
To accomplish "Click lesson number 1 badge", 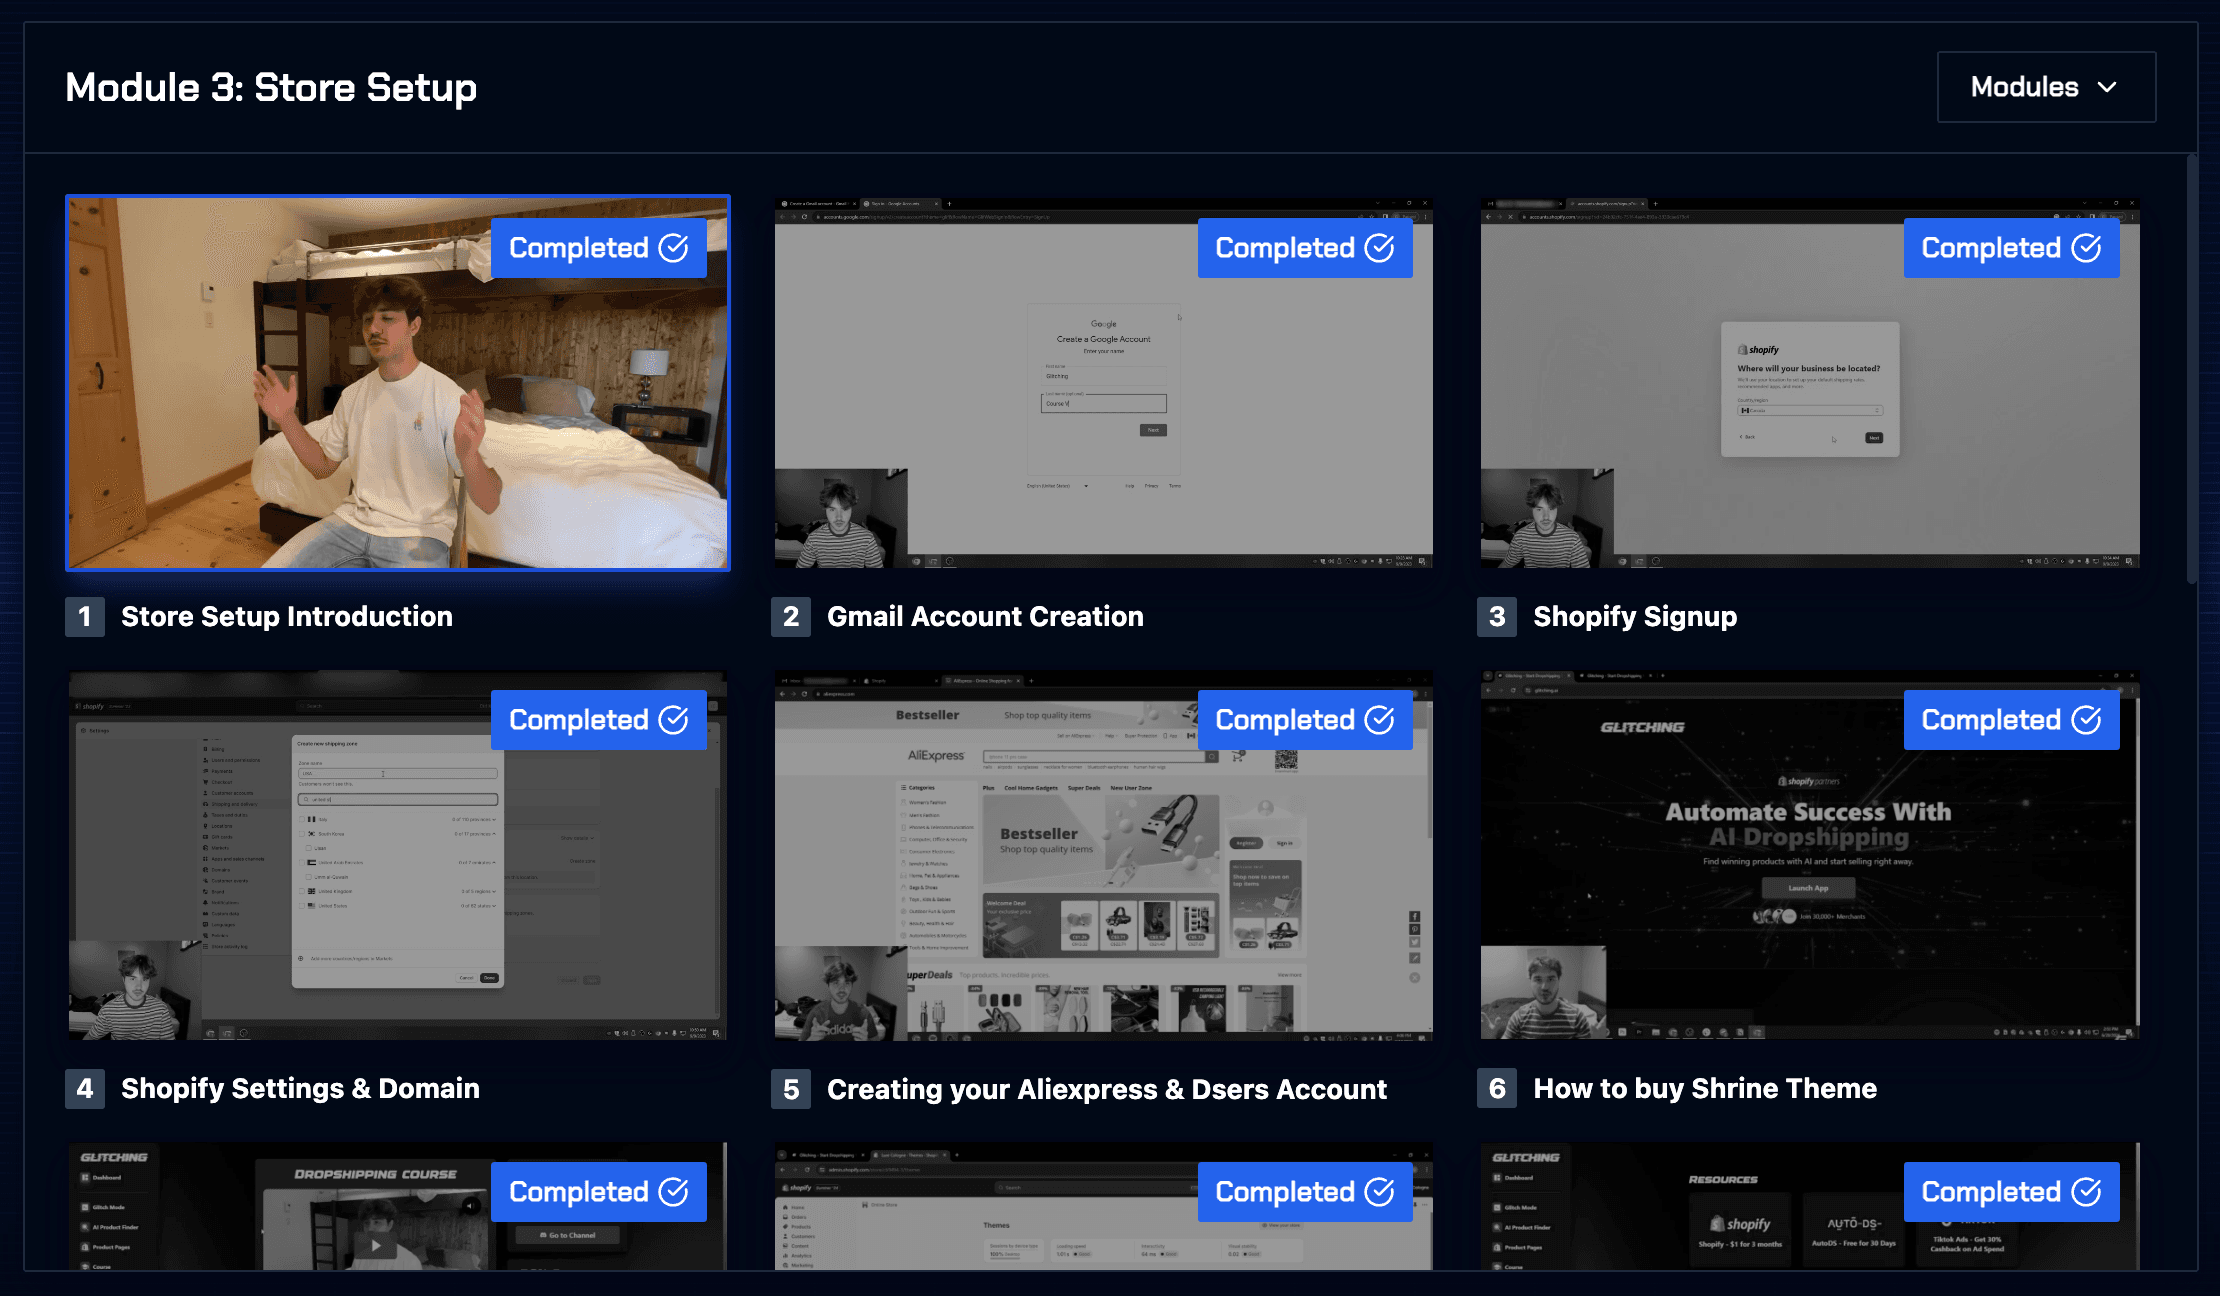I will click(85, 617).
